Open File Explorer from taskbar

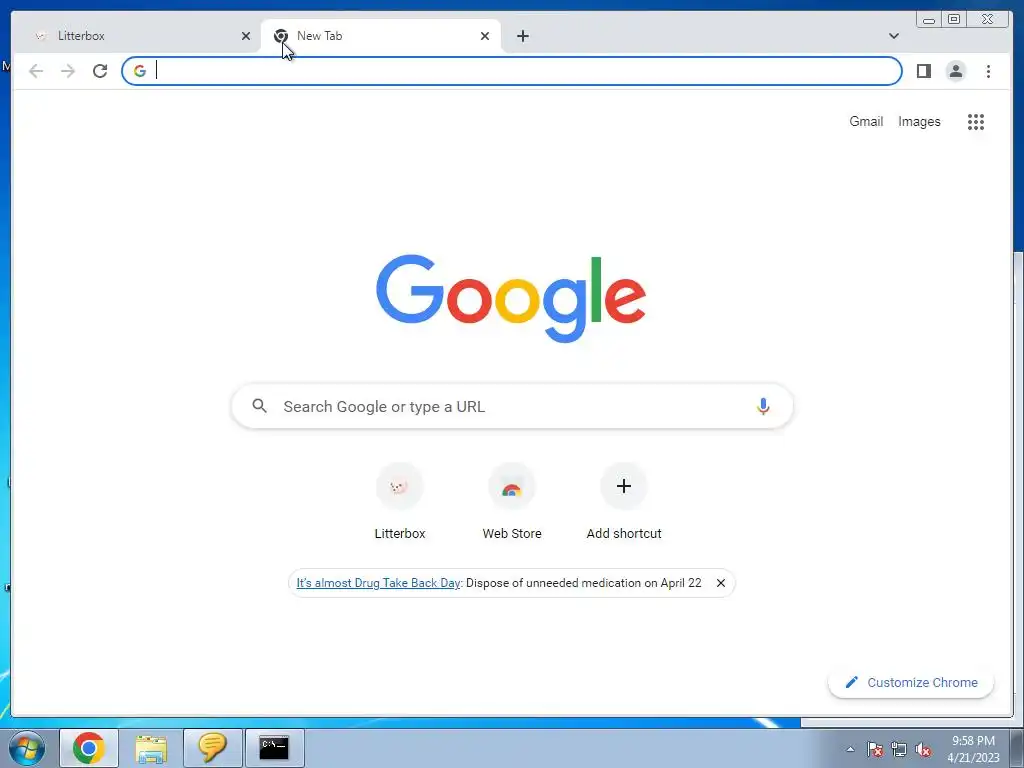[151, 748]
